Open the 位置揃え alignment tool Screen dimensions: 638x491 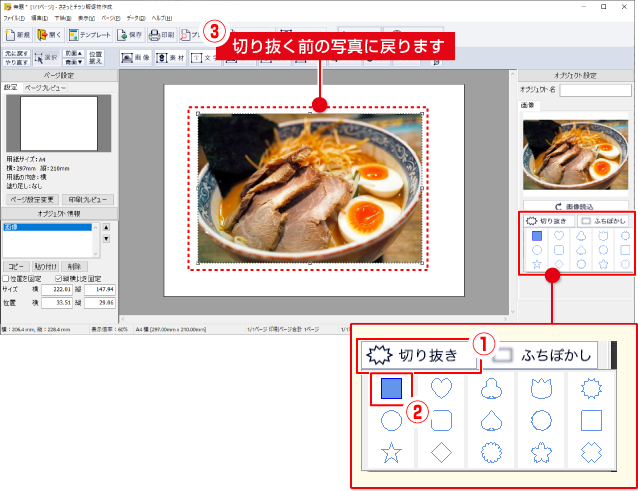click(96, 58)
